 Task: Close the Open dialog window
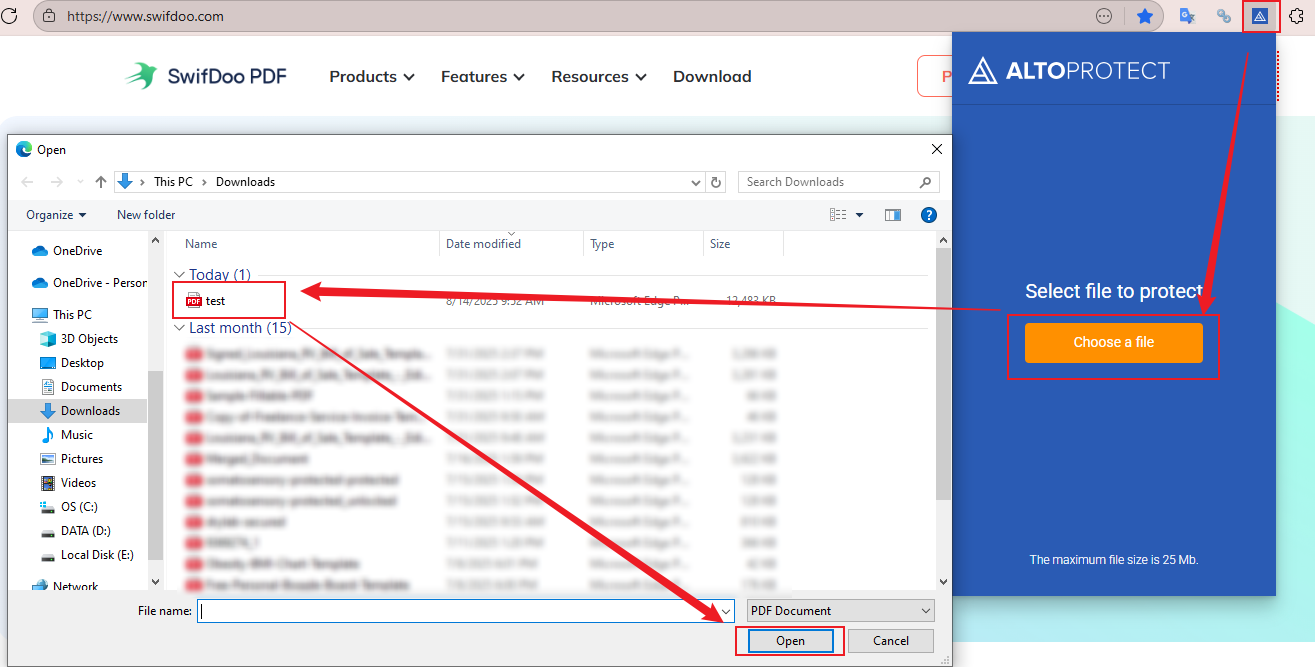click(937, 149)
